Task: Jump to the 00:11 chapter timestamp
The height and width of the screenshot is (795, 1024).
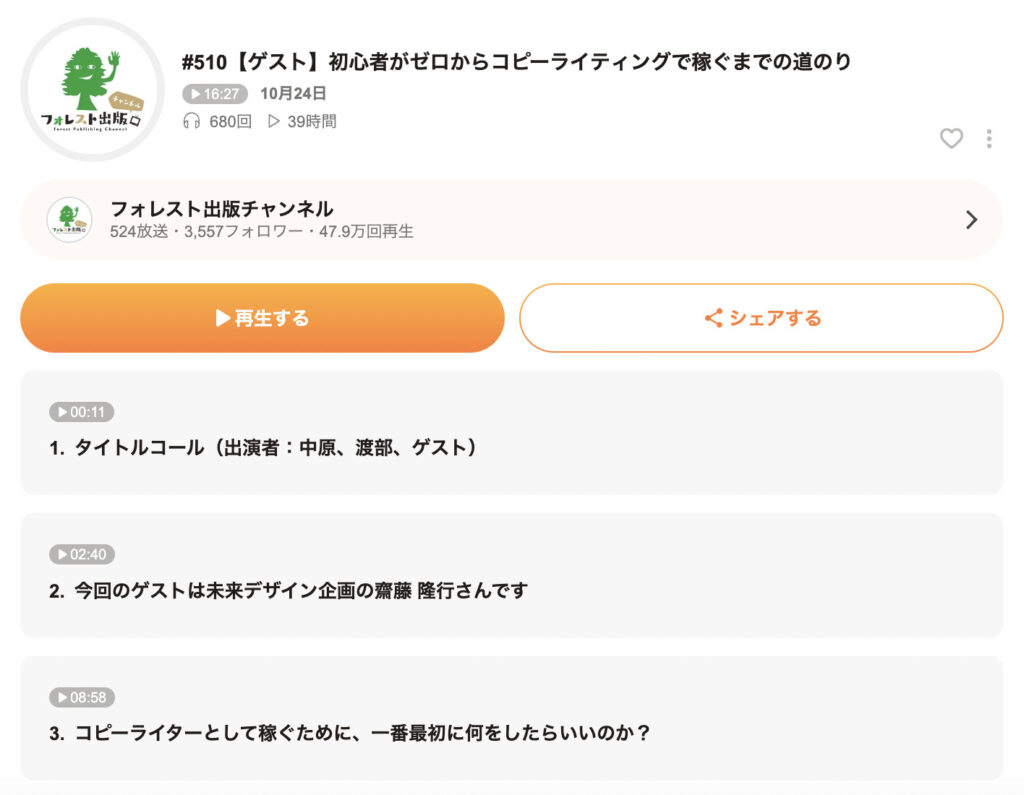Action: pos(82,412)
